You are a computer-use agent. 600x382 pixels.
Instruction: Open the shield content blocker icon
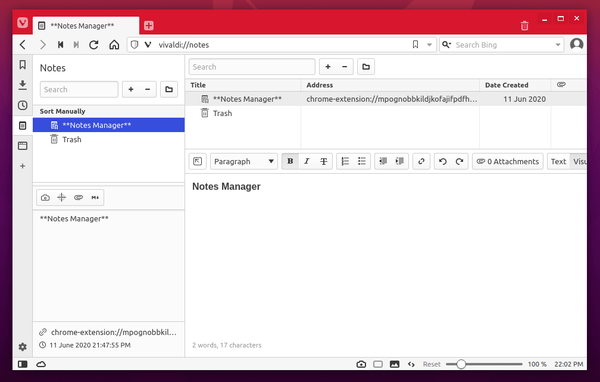[134, 45]
